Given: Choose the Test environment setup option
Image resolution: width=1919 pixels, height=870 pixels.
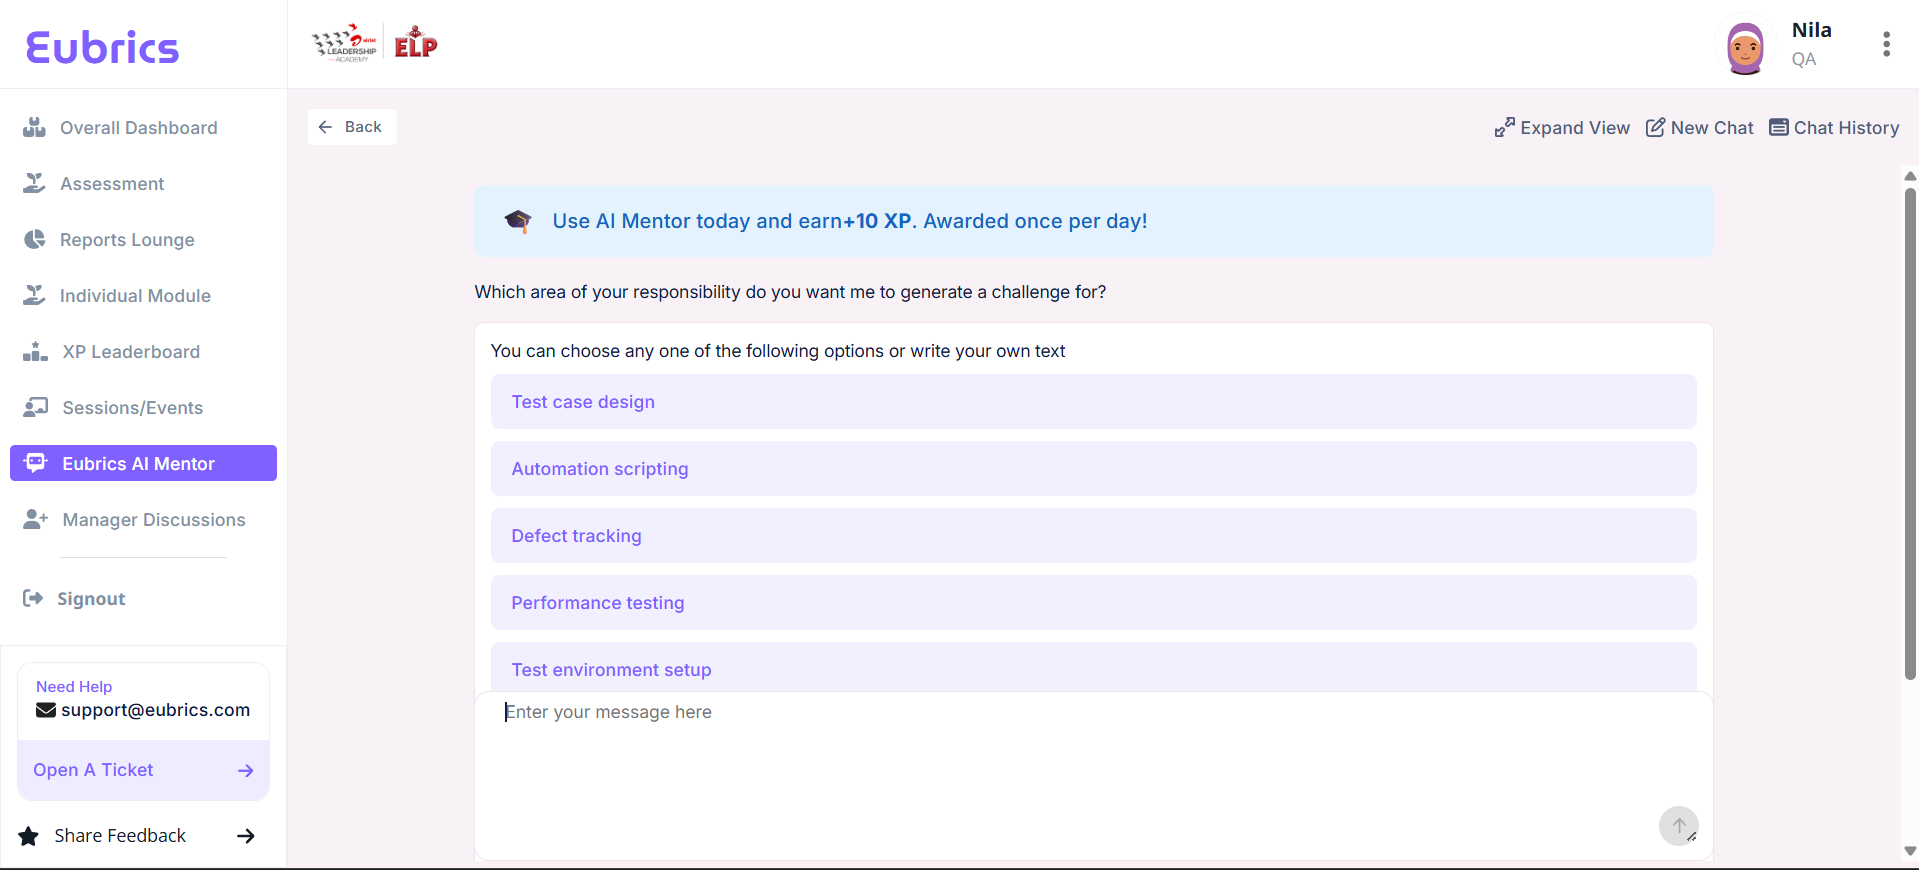Looking at the screenshot, I should (1093, 667).
